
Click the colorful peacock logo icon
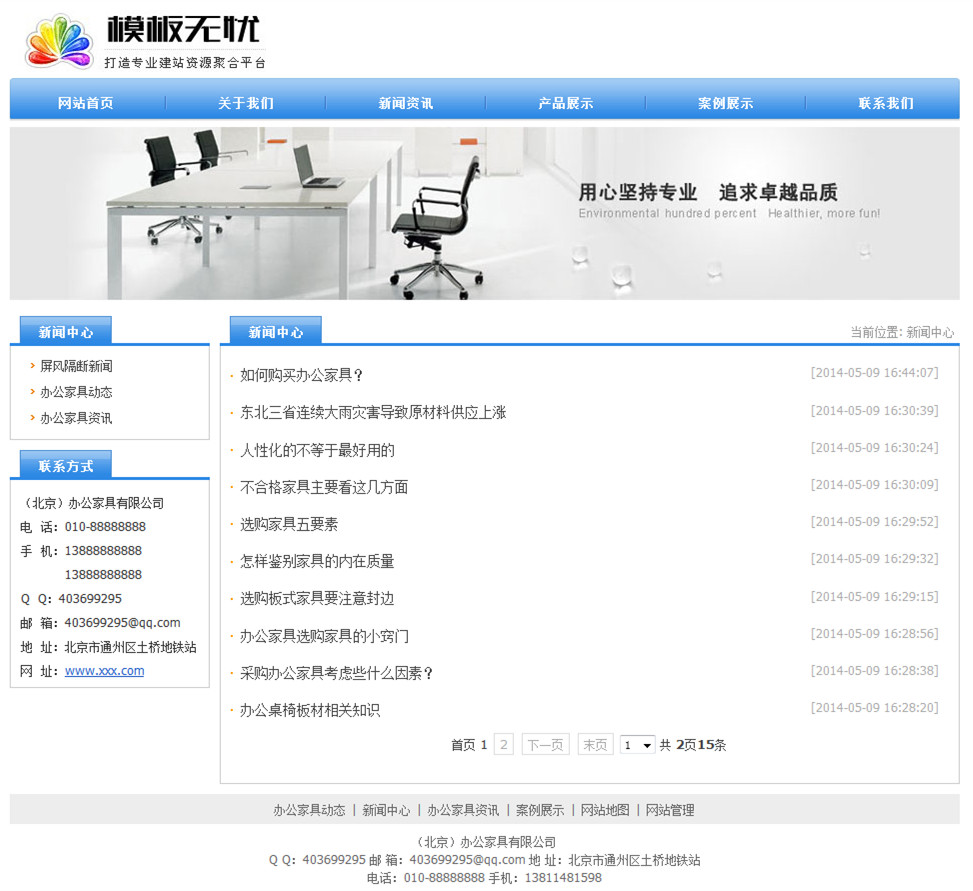pyautogui.click(x=58, y=42)
